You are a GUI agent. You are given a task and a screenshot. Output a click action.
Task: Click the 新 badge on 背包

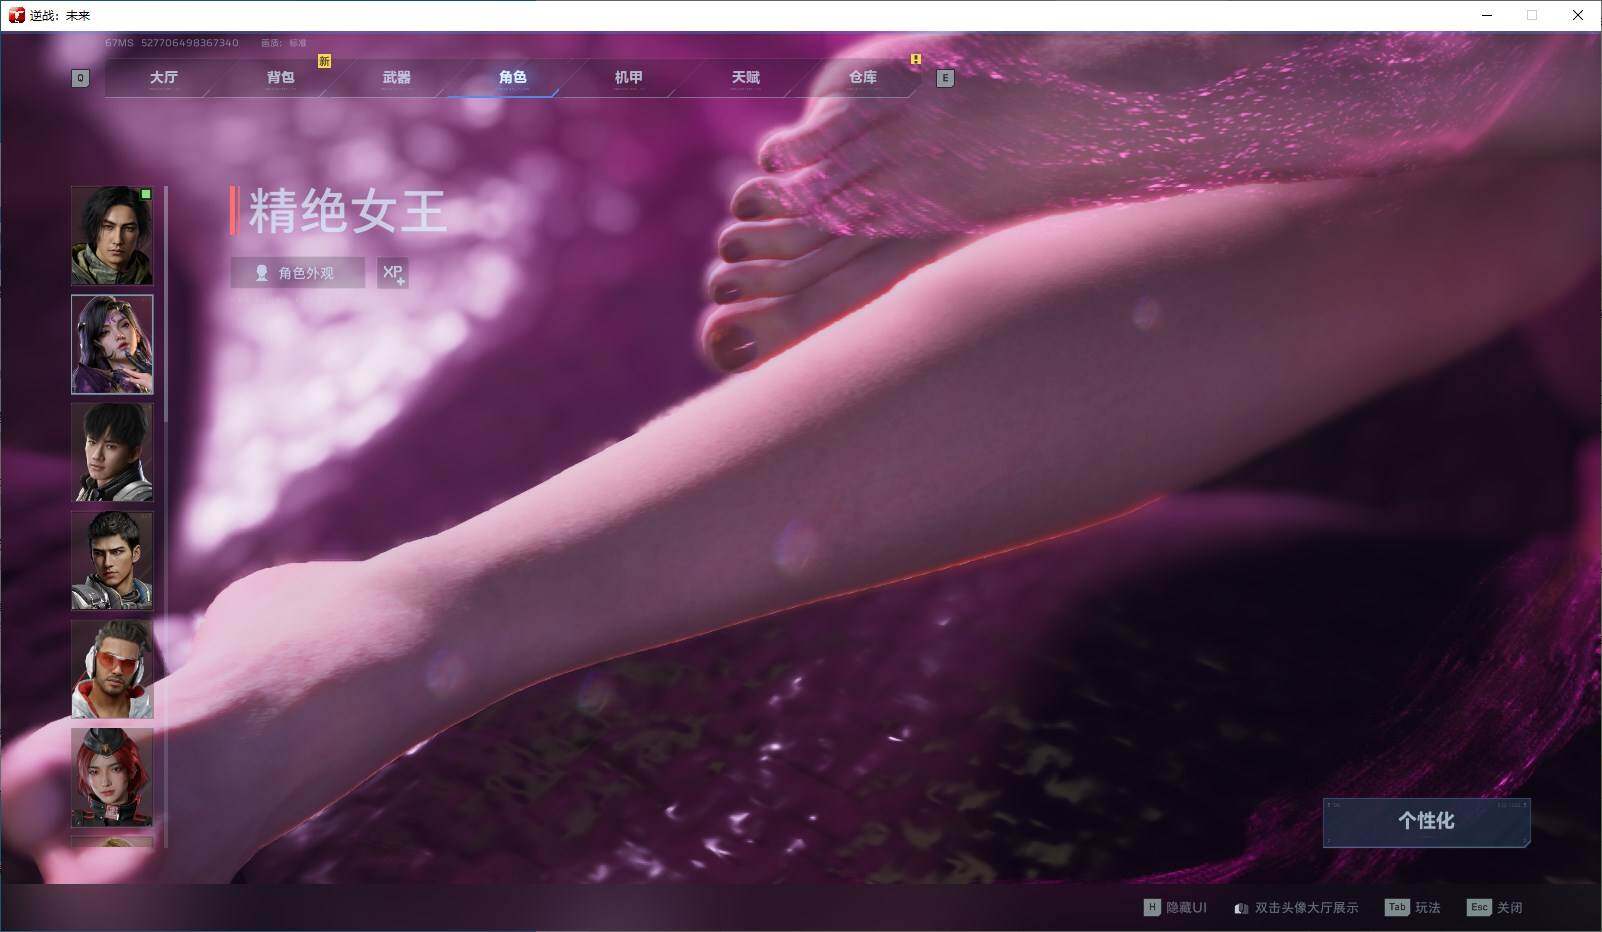(x=324, y=61)
